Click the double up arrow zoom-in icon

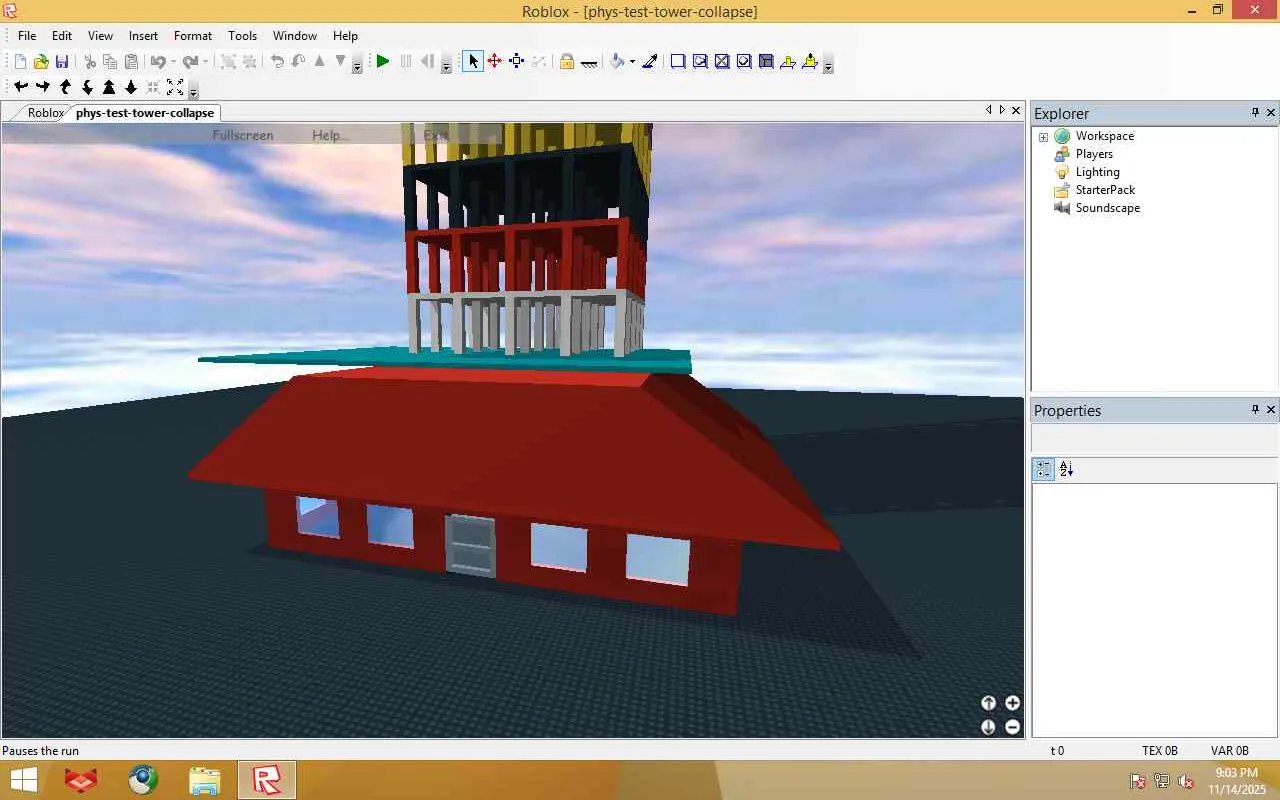coord(109,88)
